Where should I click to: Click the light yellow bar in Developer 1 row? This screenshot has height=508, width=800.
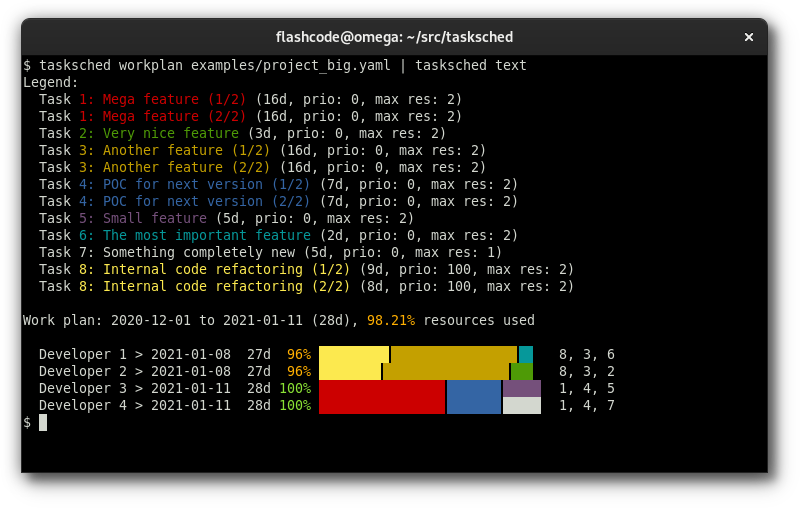(354, 354)
